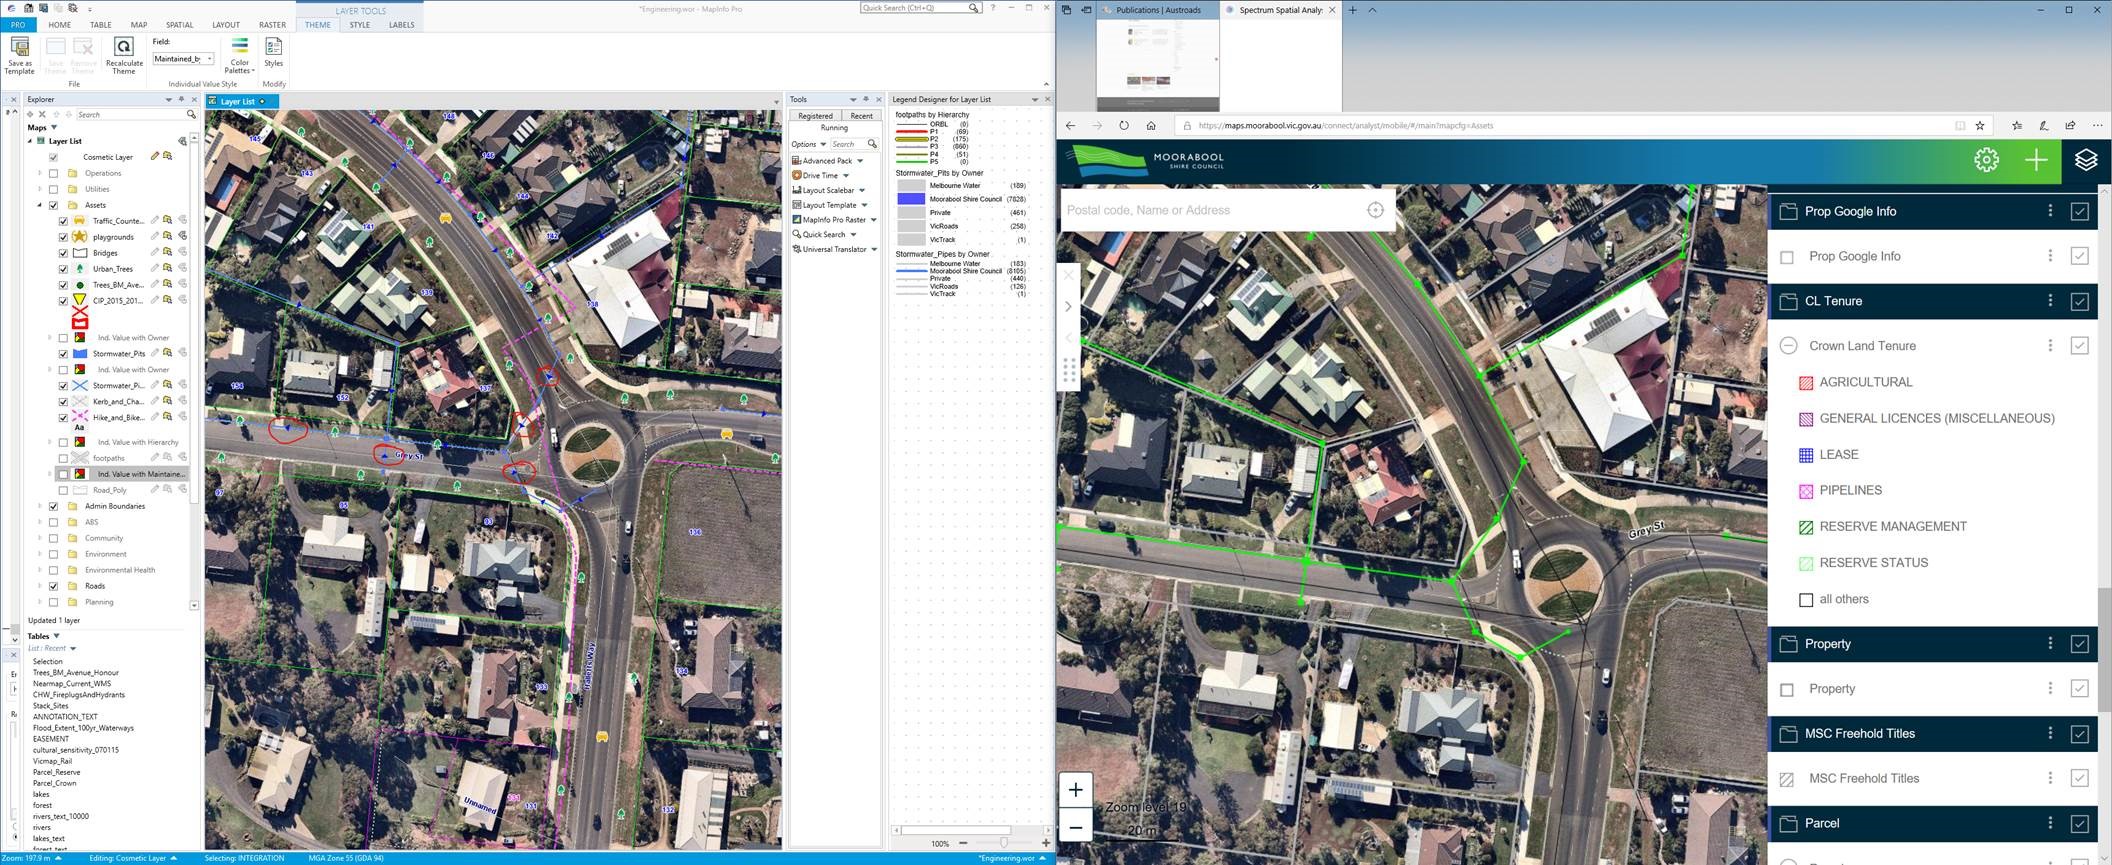Toggle Property group header checkbox
This screenshot has height=865, width=2112.
(2080, 644)
